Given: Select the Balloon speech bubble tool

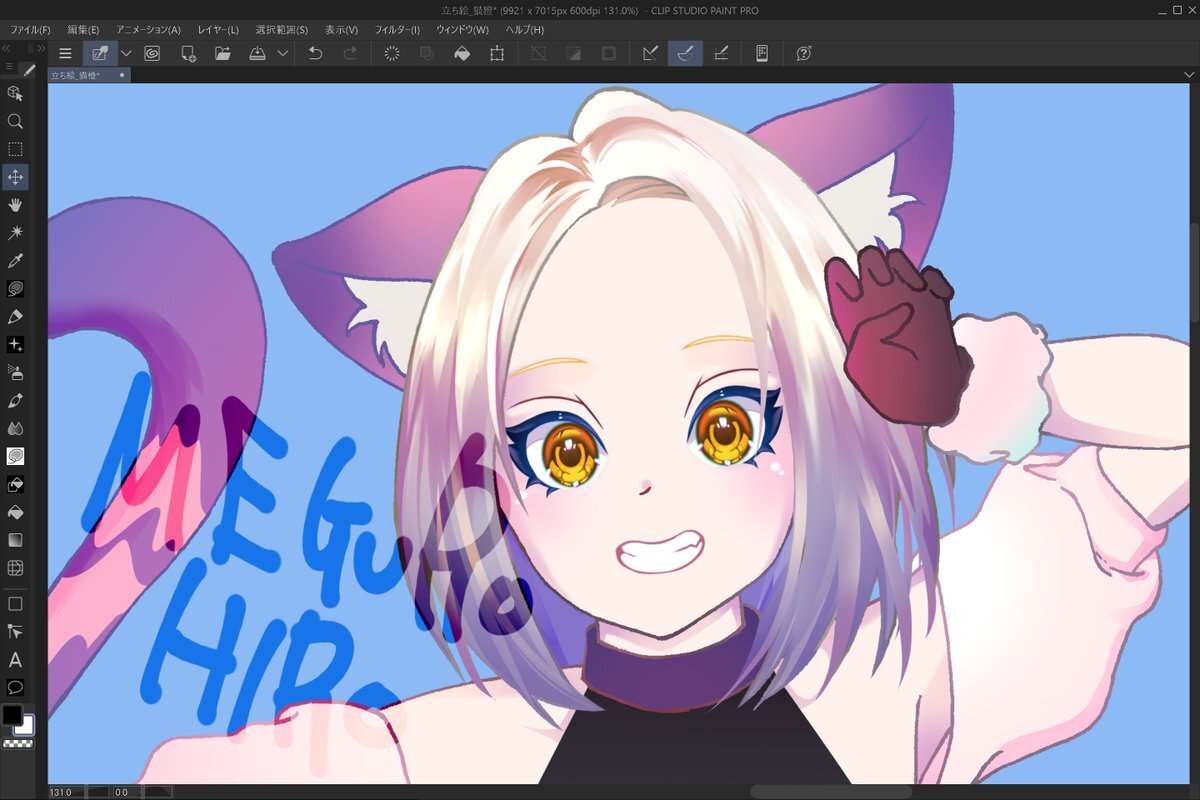Looking at the screenshot, I should [15, 688].
